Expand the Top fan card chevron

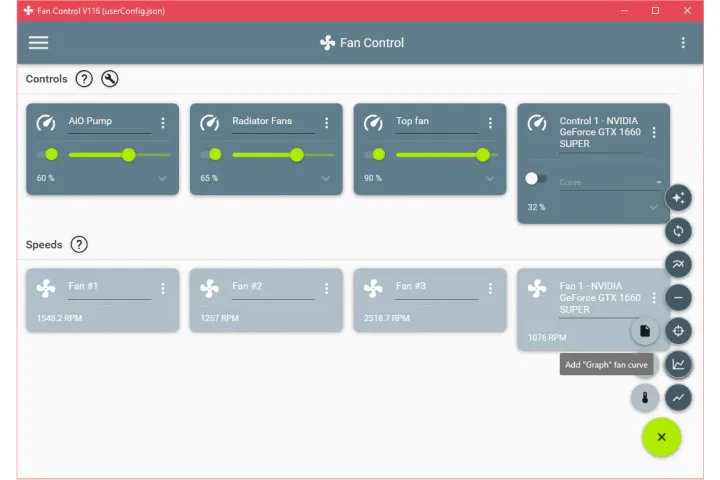[x=489, y=178]
